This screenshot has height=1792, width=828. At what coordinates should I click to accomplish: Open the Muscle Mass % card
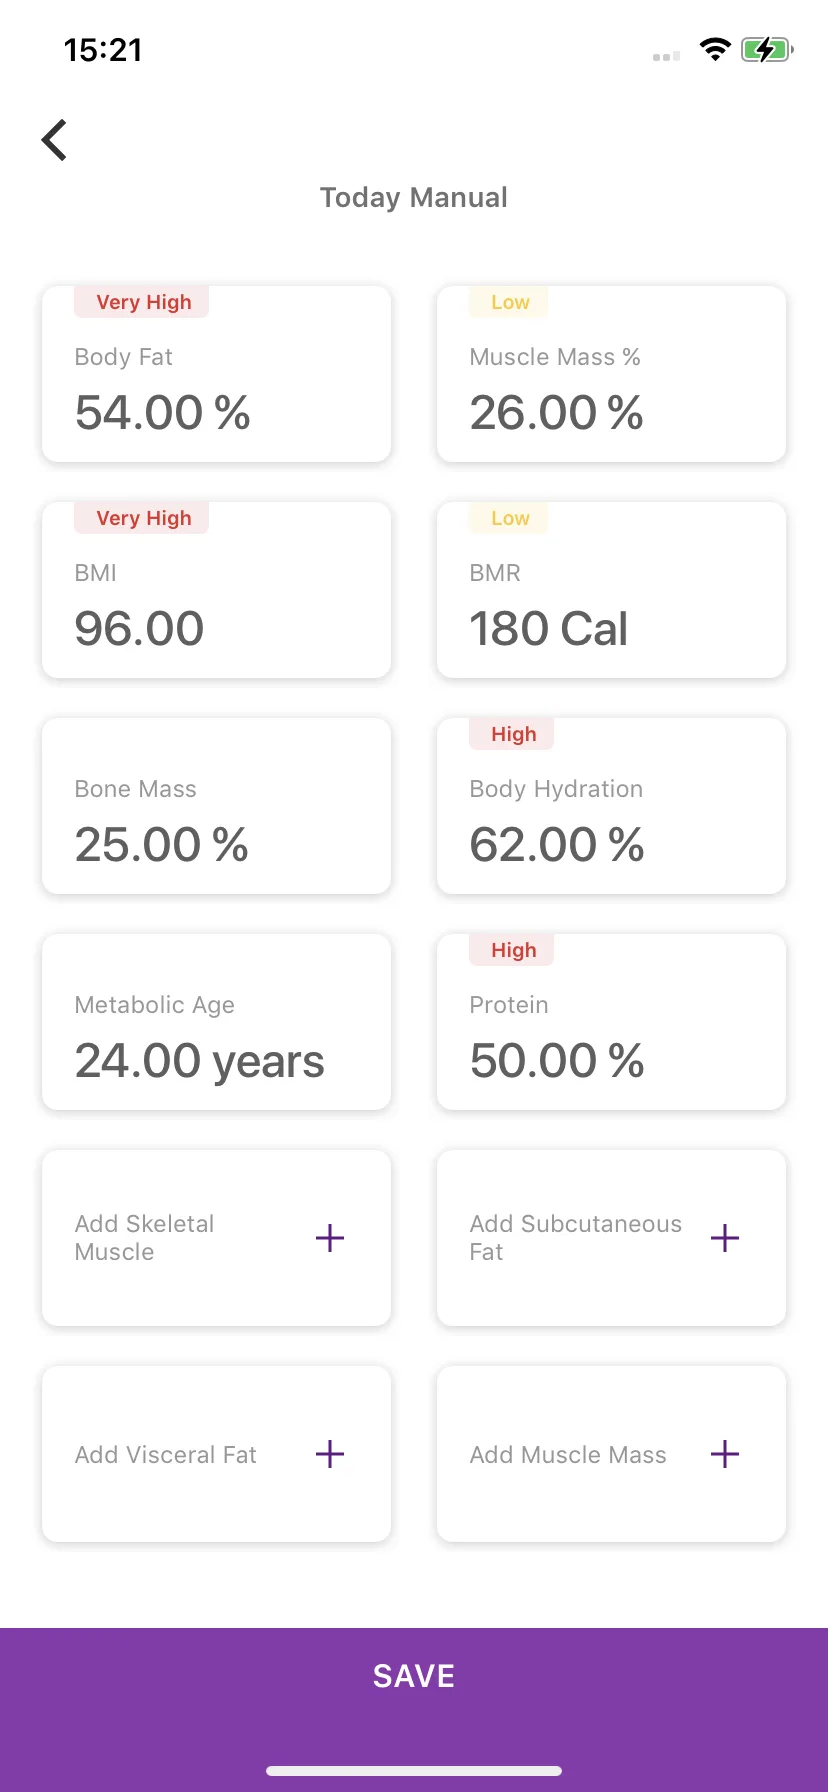(611, 374)
